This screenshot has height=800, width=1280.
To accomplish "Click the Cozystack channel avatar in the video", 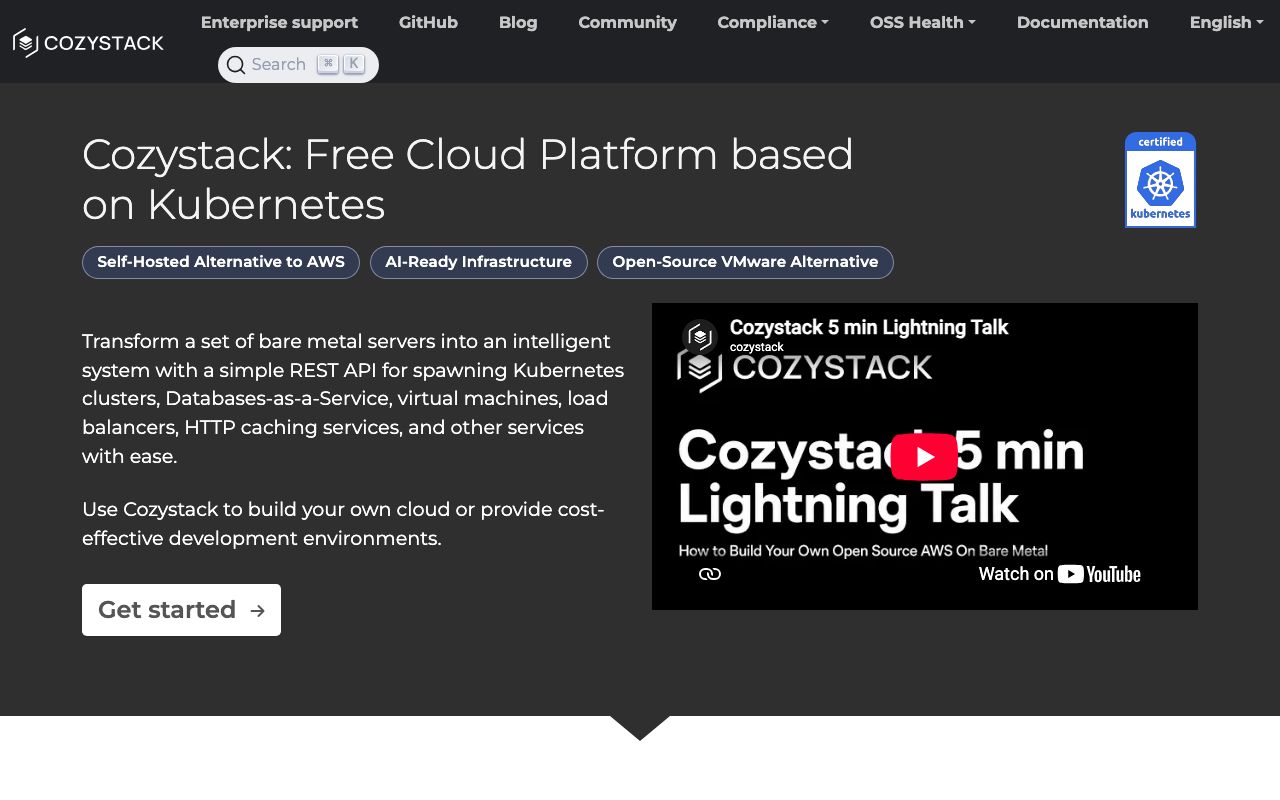I will [x=700, y=337].
